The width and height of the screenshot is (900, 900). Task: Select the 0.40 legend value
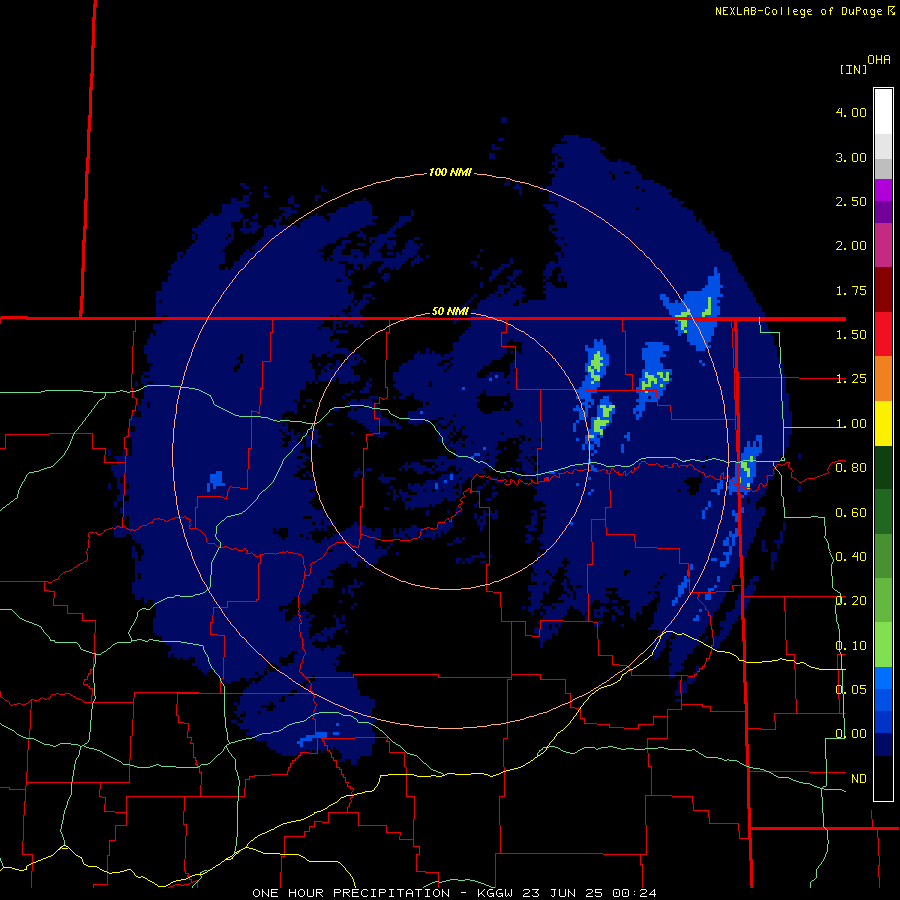(x=851, y=557)
